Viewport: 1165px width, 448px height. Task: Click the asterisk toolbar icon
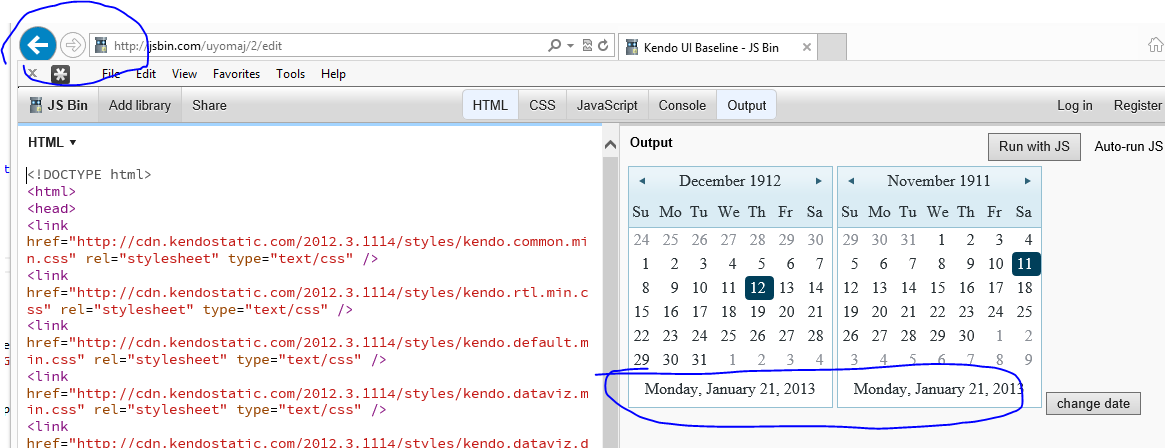61,74
